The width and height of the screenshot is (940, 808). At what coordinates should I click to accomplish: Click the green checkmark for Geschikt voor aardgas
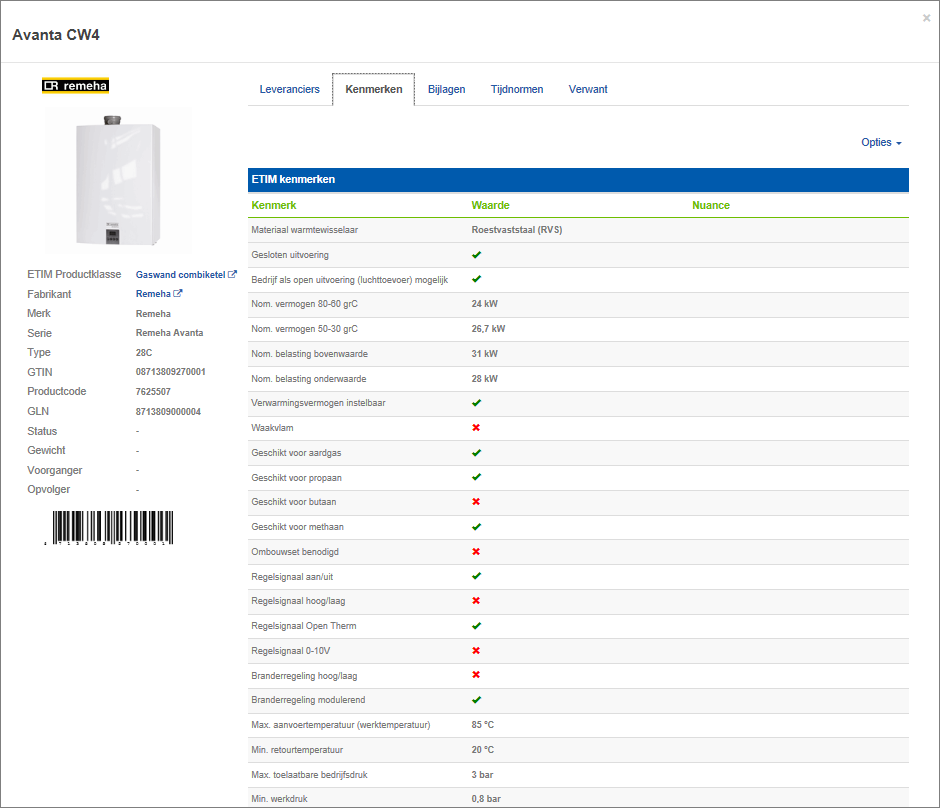coord(476,453)
